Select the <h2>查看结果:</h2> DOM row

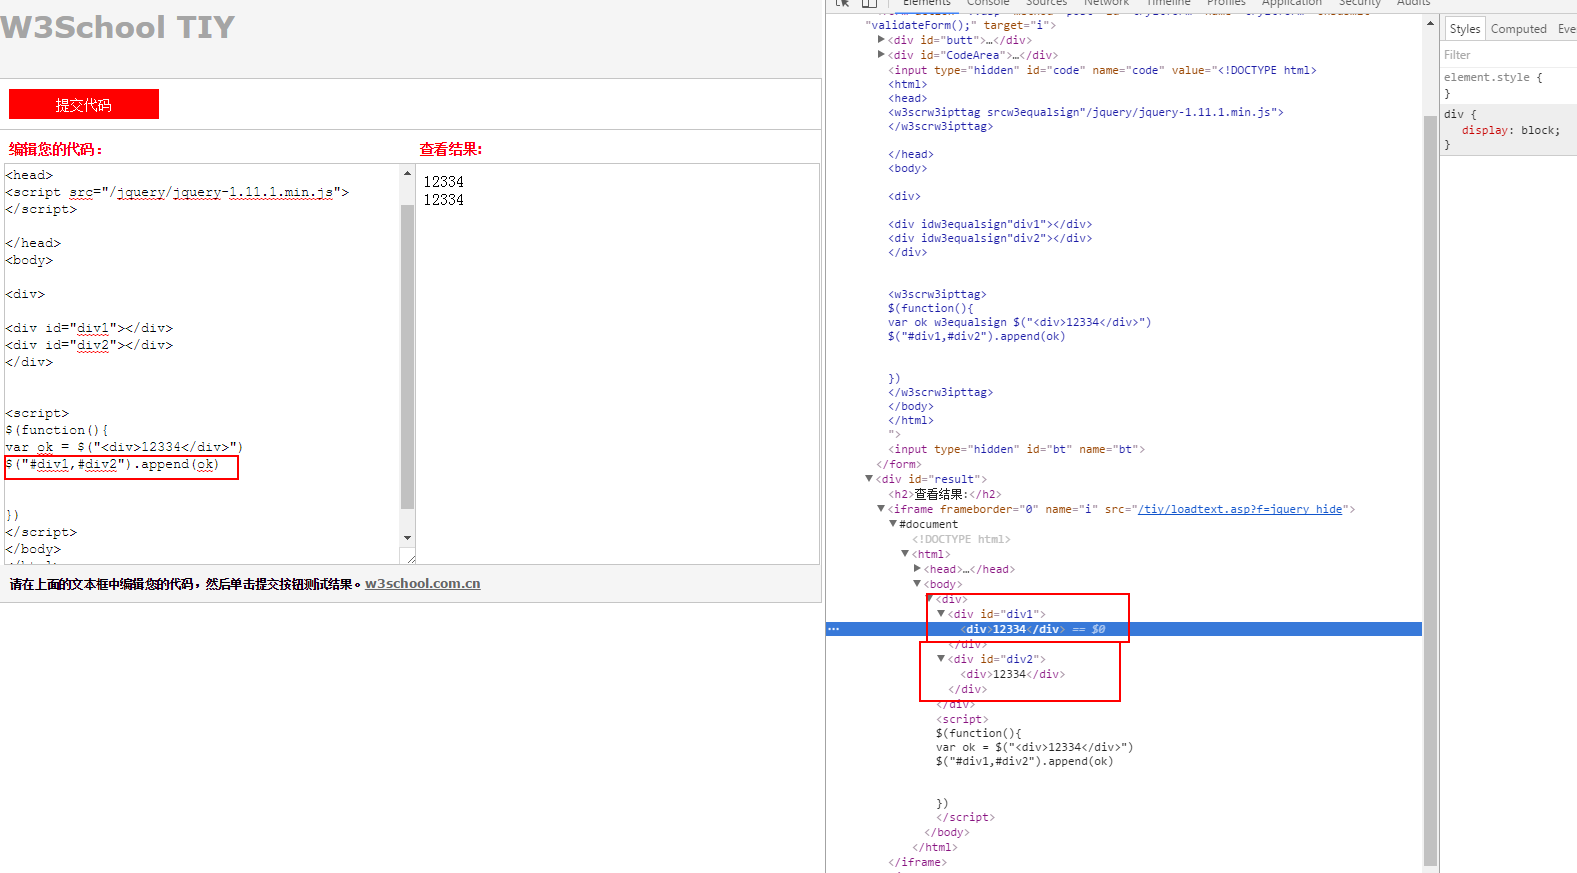point(944,494)
